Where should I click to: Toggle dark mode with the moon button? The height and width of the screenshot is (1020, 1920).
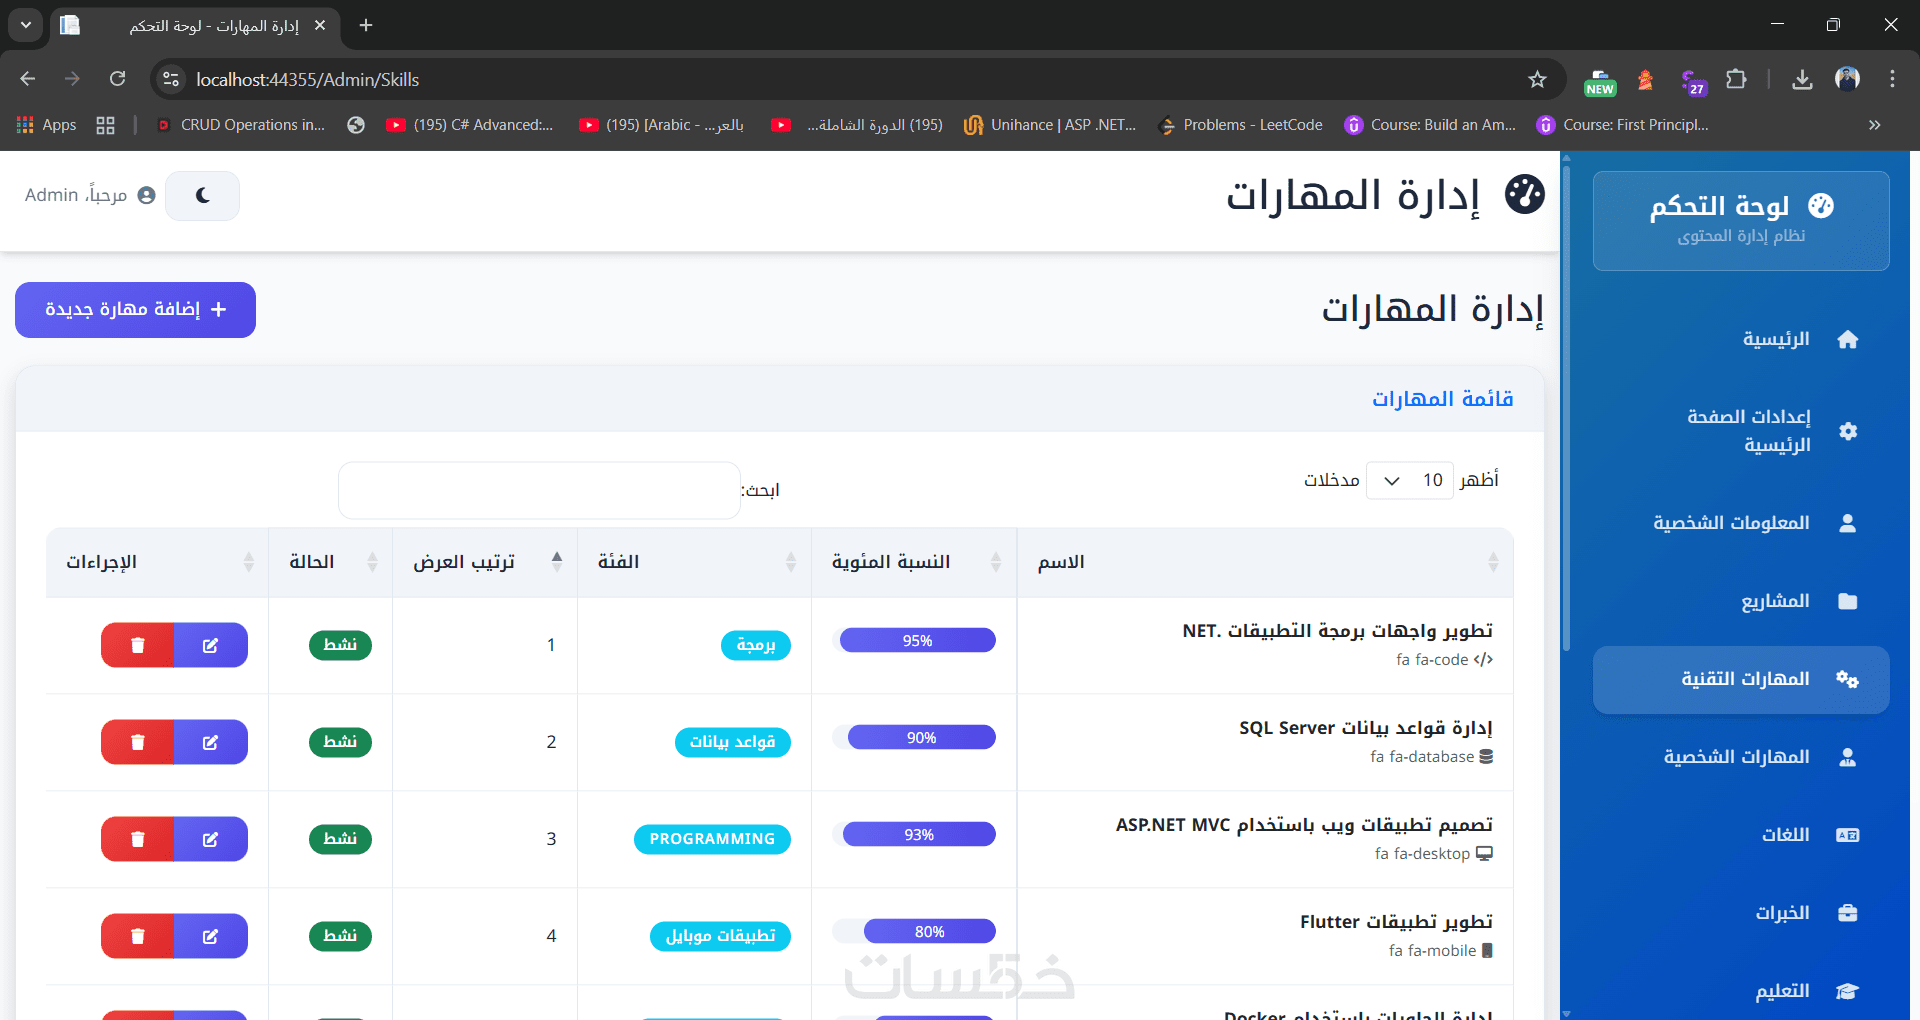(203, 196)
